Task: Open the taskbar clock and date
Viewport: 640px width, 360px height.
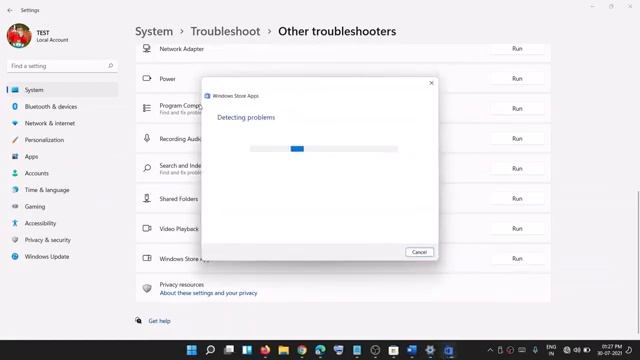Action: pyautogui.click(x=609, y=350)
